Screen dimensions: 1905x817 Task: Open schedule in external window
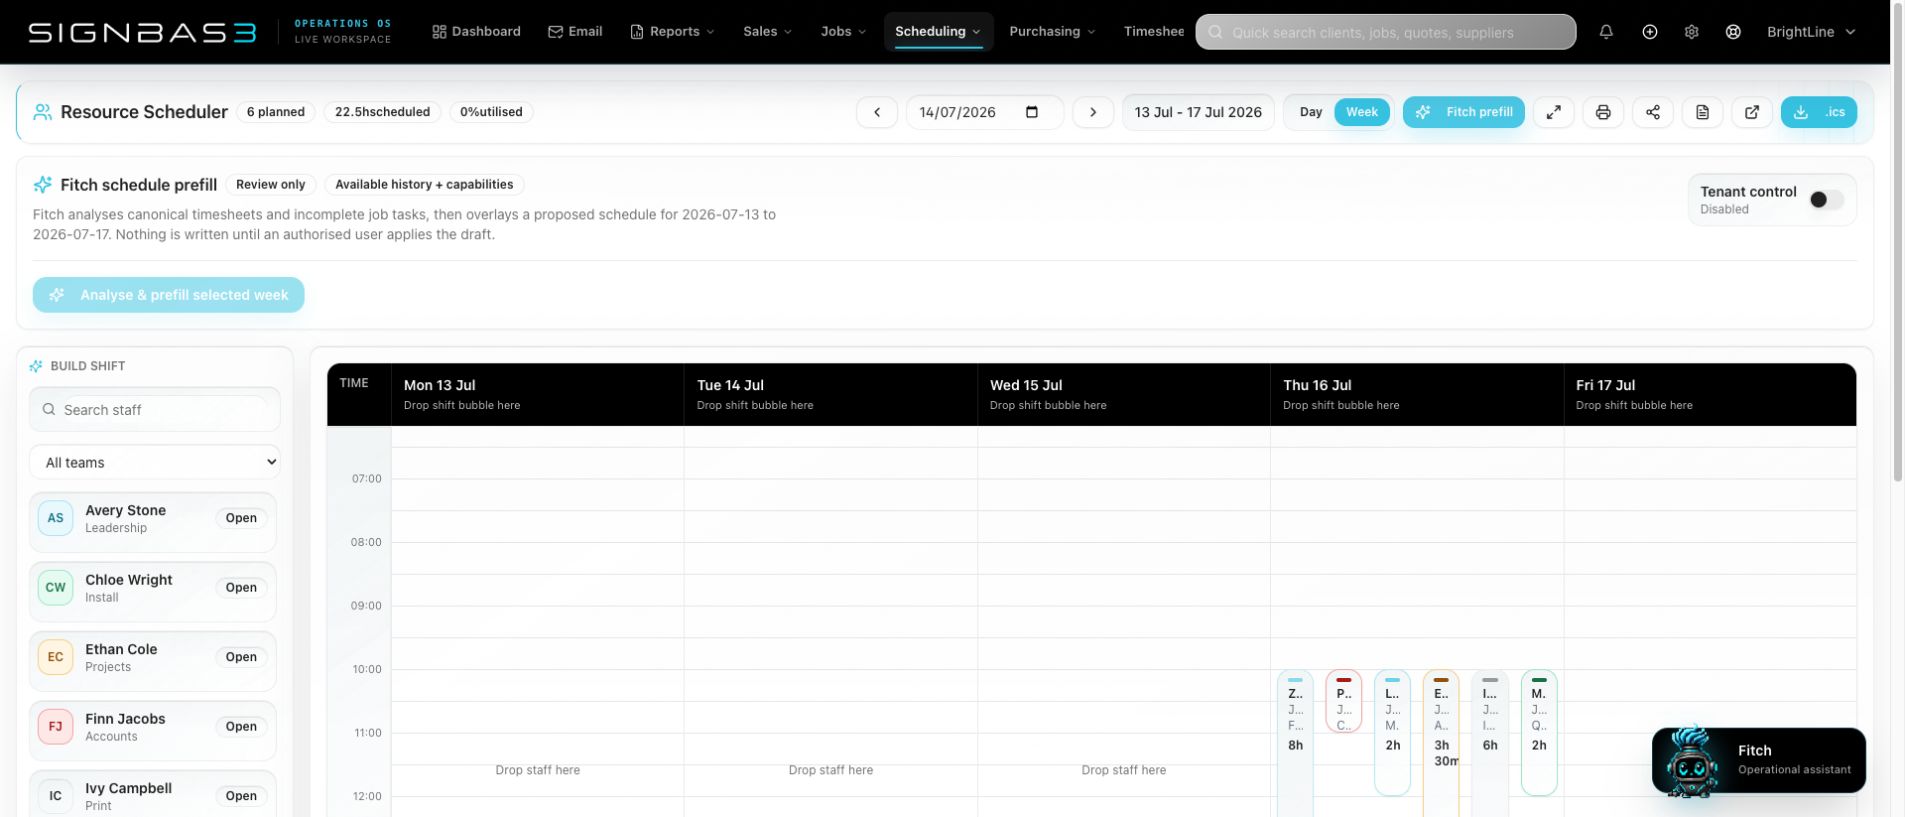[x=1752, y=112]
